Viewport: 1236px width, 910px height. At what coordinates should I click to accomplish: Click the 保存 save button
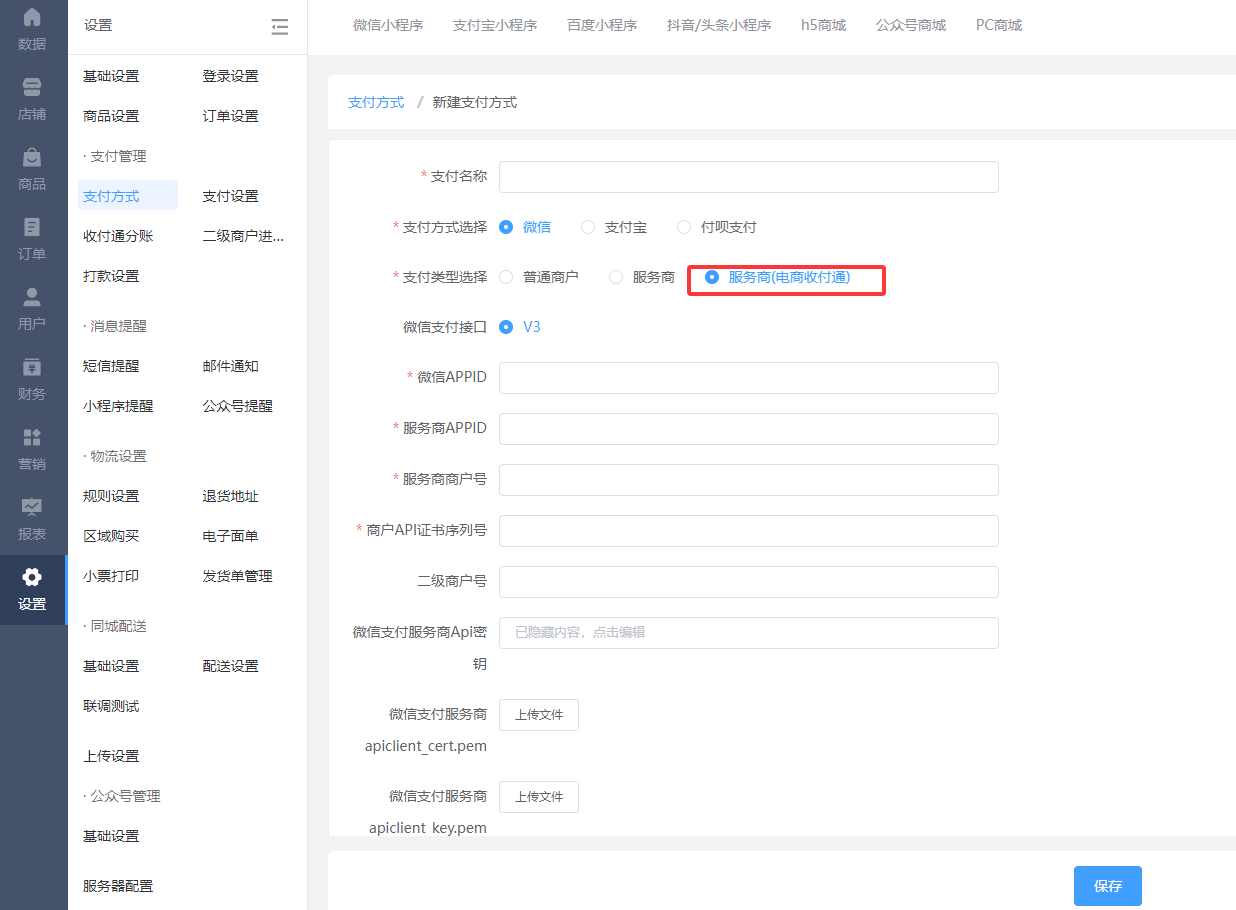tap(1108, 886)
